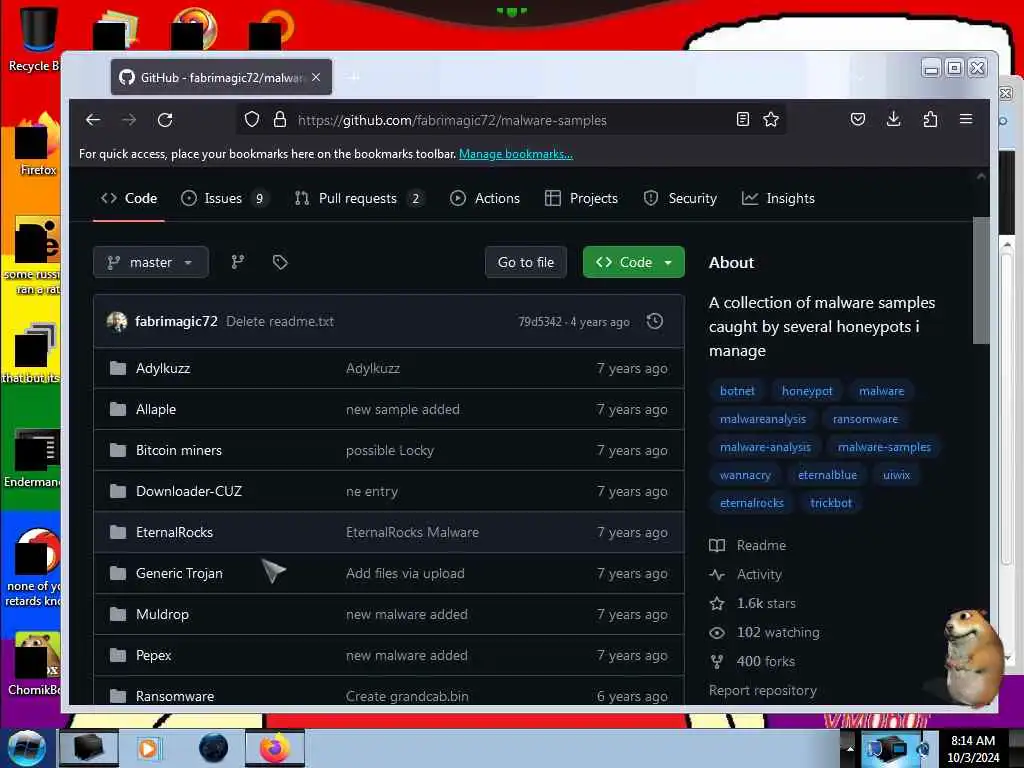Image resolution: width=1024 pixels, height=768 pixels.
Task: Open the Delete readme.txt commit message
Action: [x=280, y=321]
